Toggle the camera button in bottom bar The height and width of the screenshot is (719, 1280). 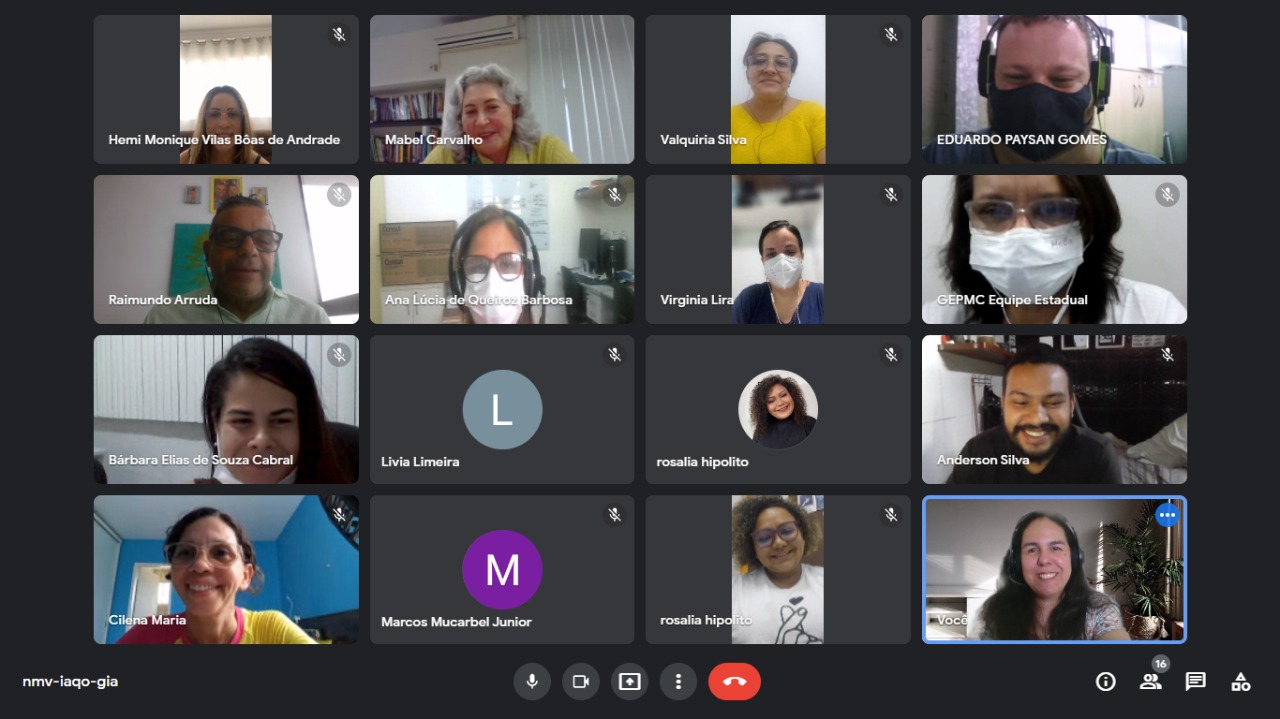point(580,682)
